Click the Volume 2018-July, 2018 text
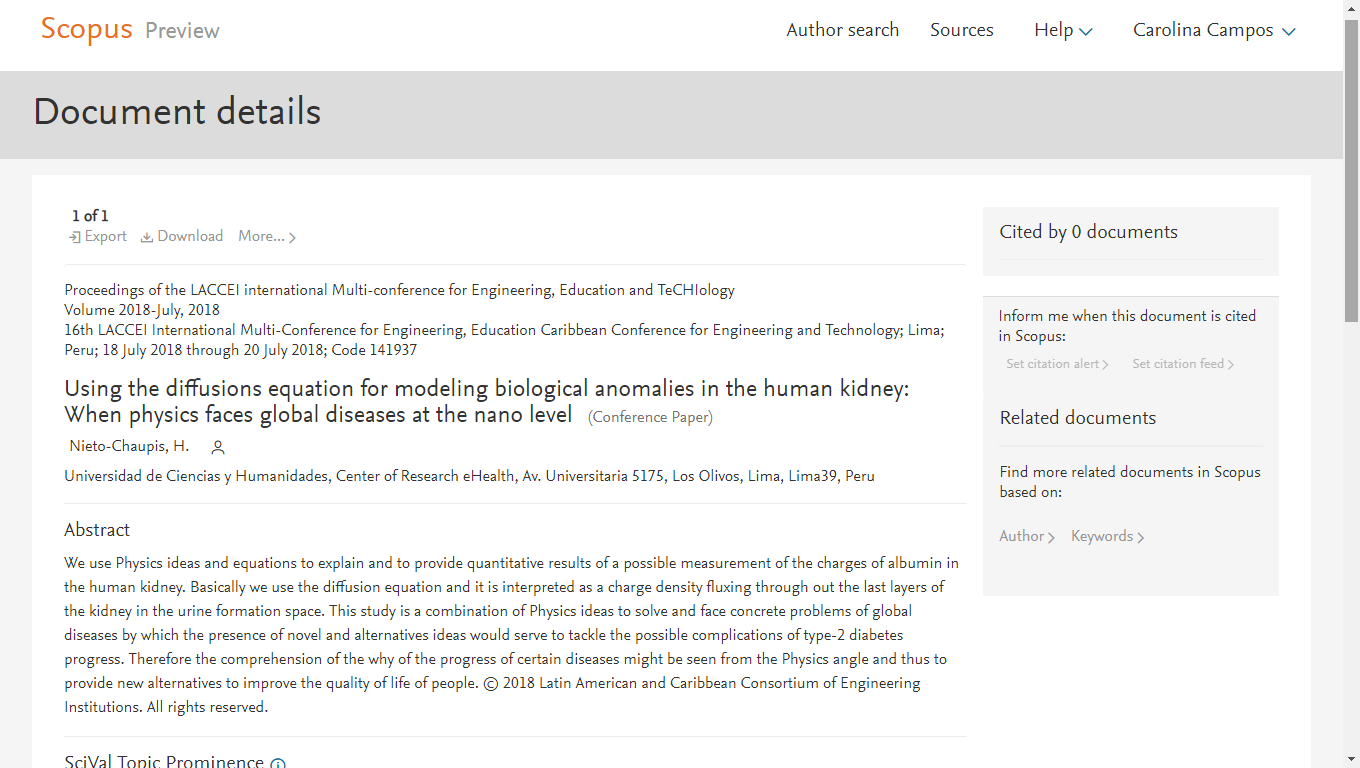This screenshot has height=768, width=1360. click(142, 310)
